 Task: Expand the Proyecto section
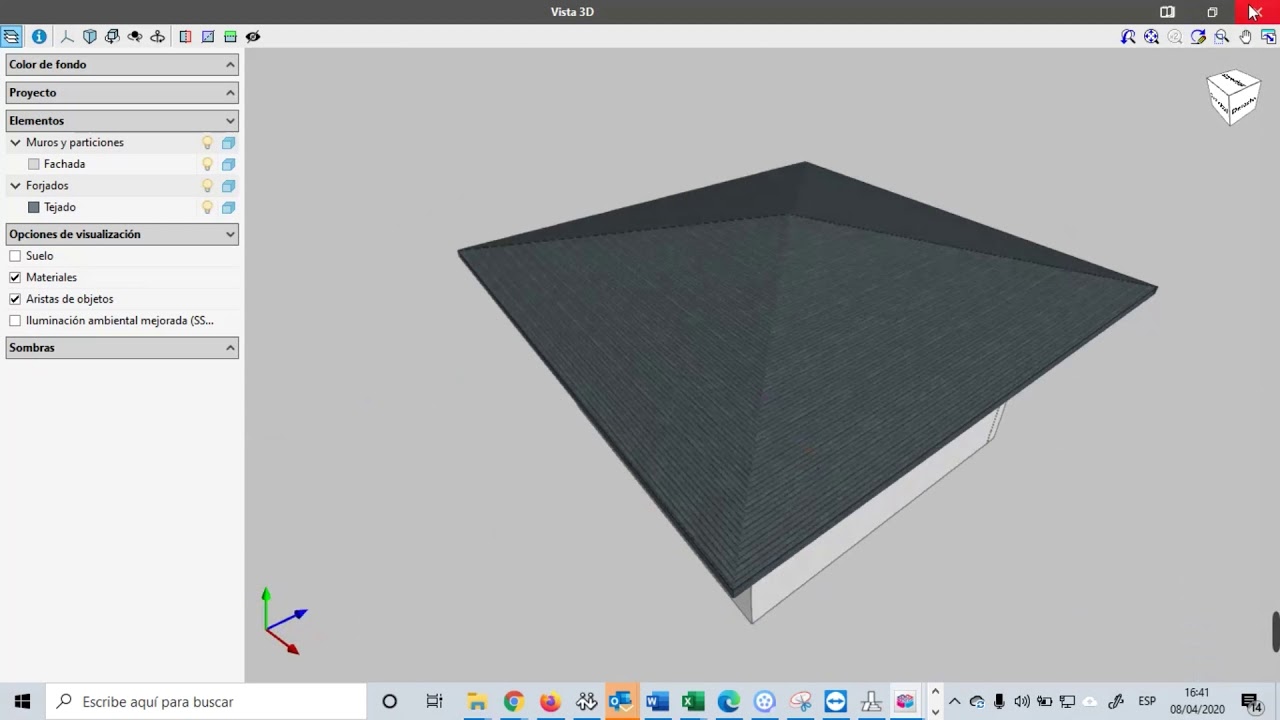(122, 92)
